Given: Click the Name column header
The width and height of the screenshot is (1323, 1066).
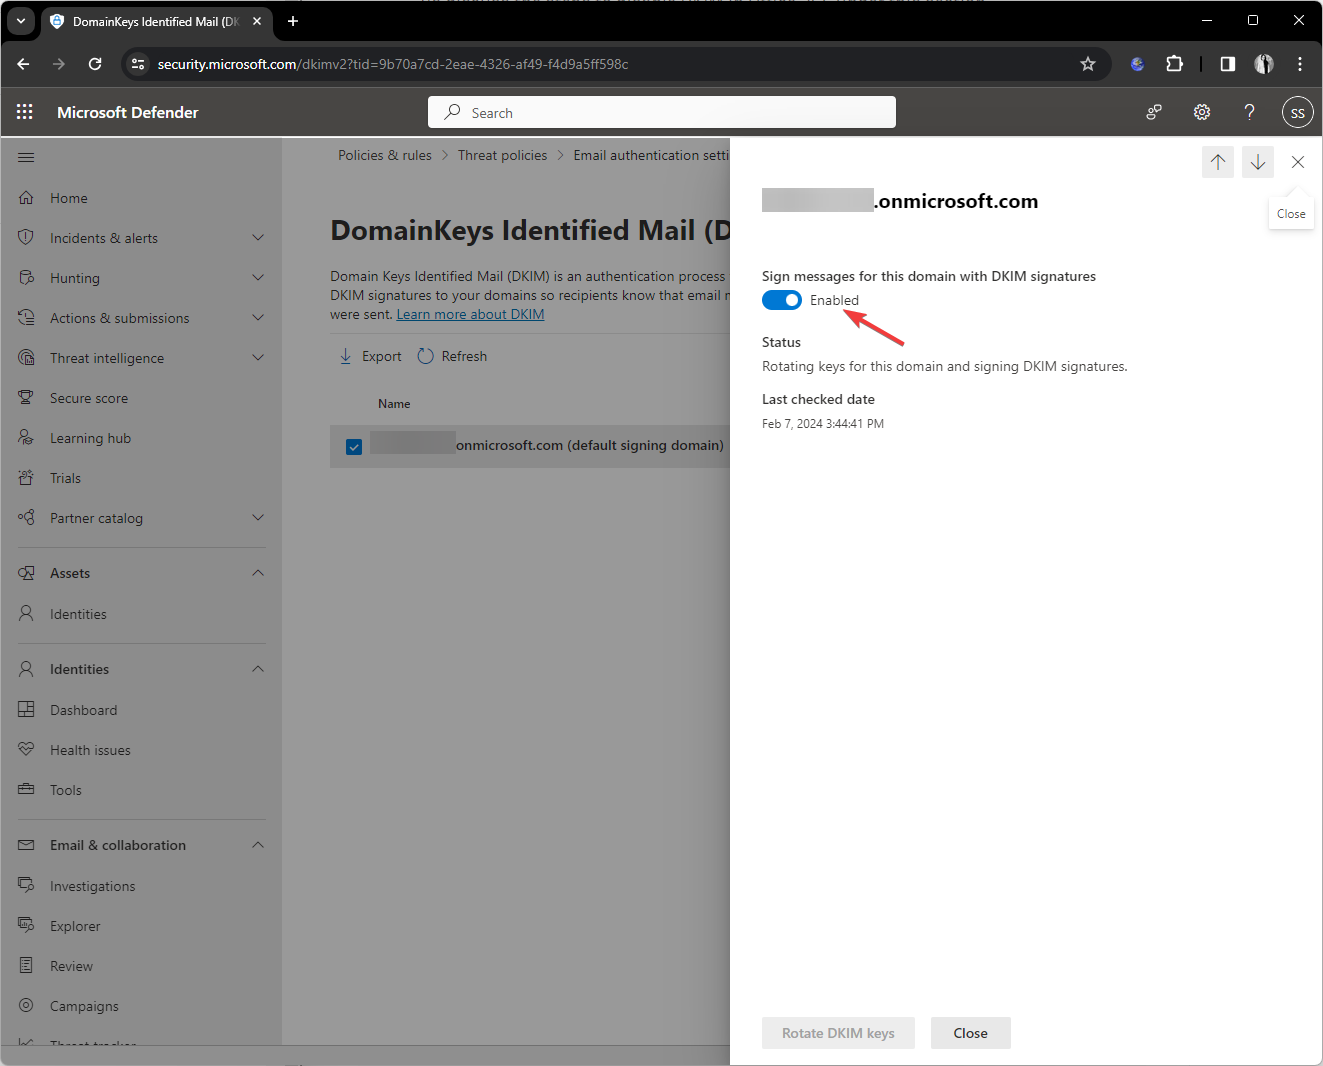Looking at the screenshot, I should point(394,404).
